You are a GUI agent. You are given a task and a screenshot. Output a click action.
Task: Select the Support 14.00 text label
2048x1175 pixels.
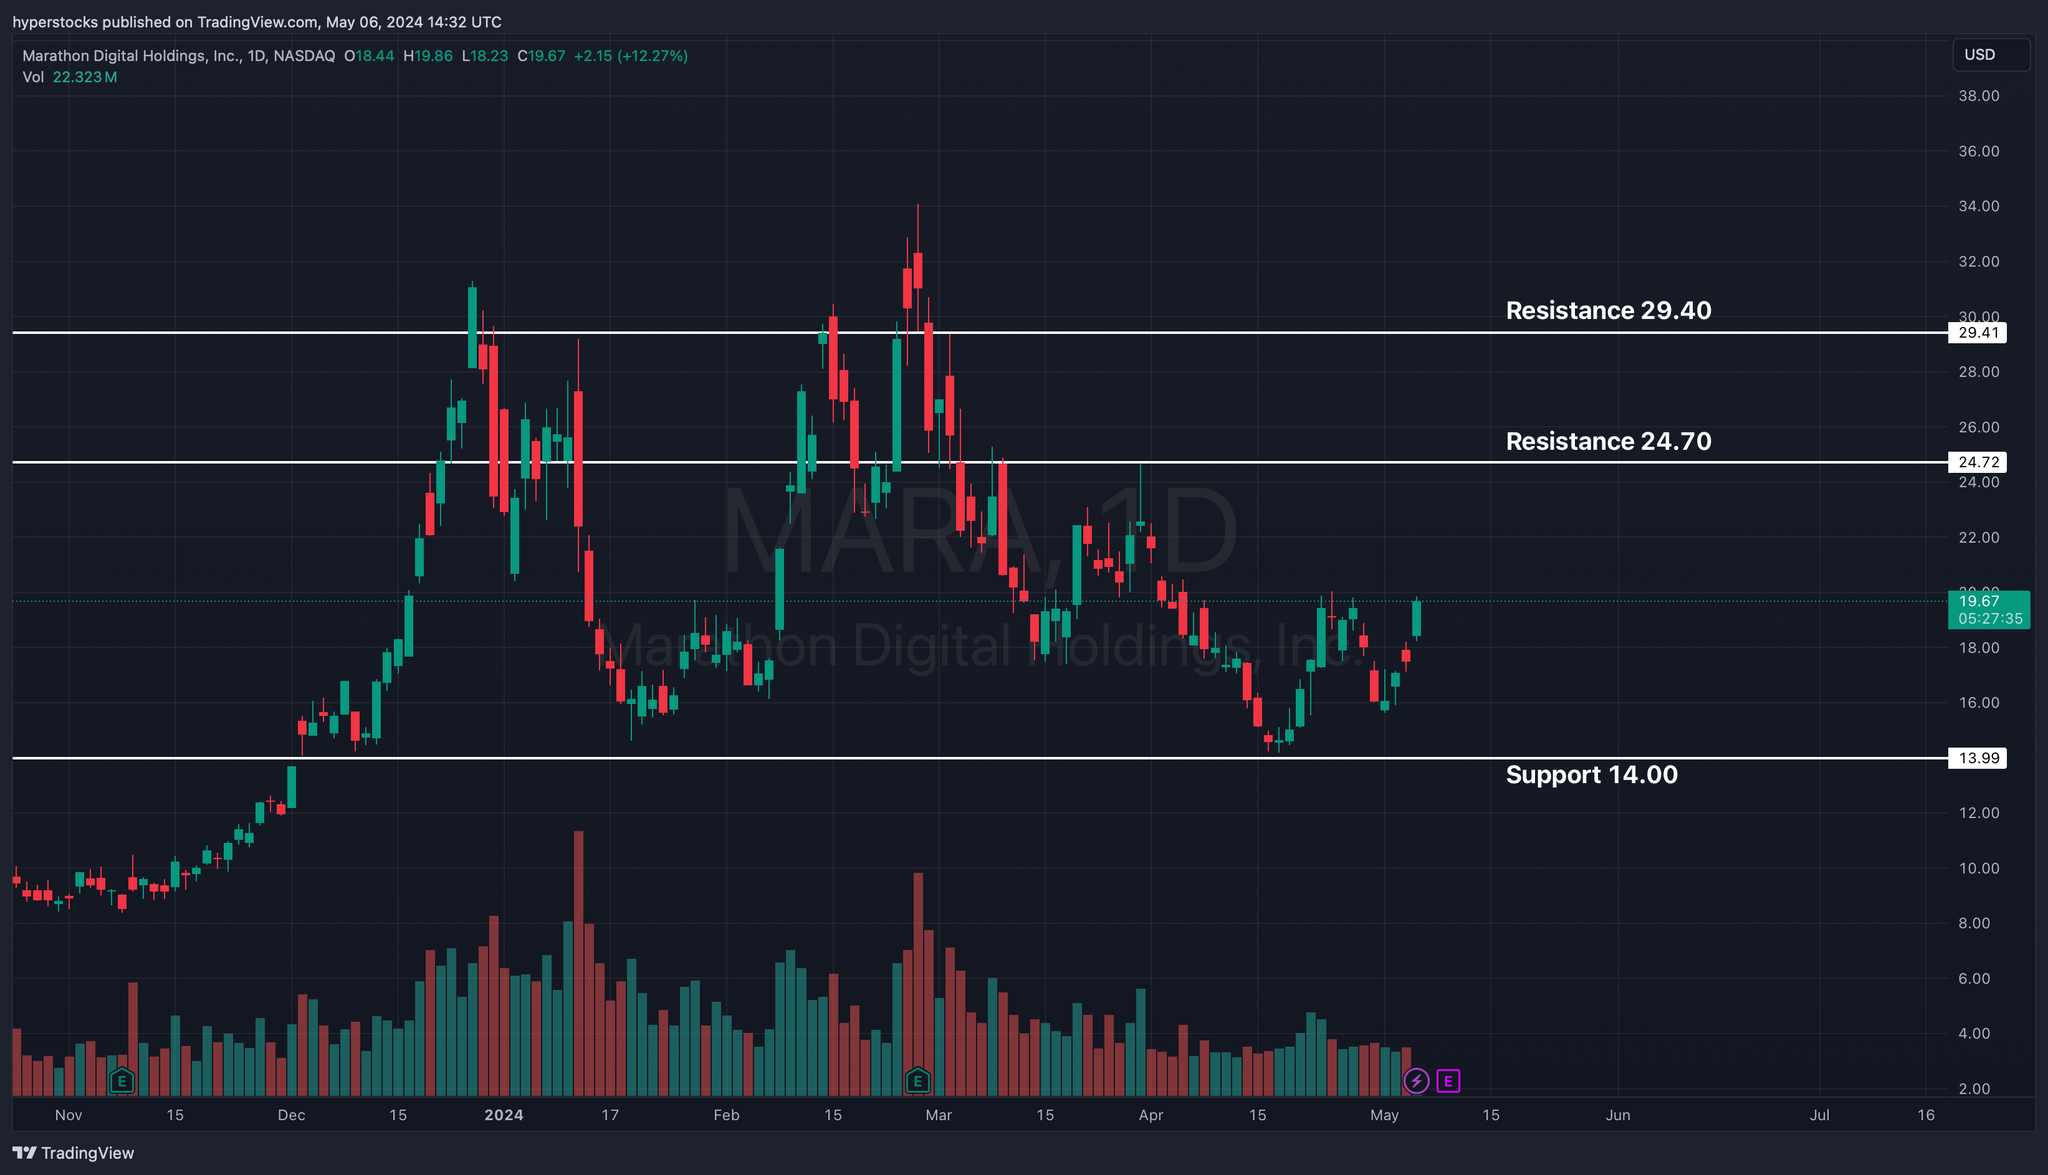1591,775
